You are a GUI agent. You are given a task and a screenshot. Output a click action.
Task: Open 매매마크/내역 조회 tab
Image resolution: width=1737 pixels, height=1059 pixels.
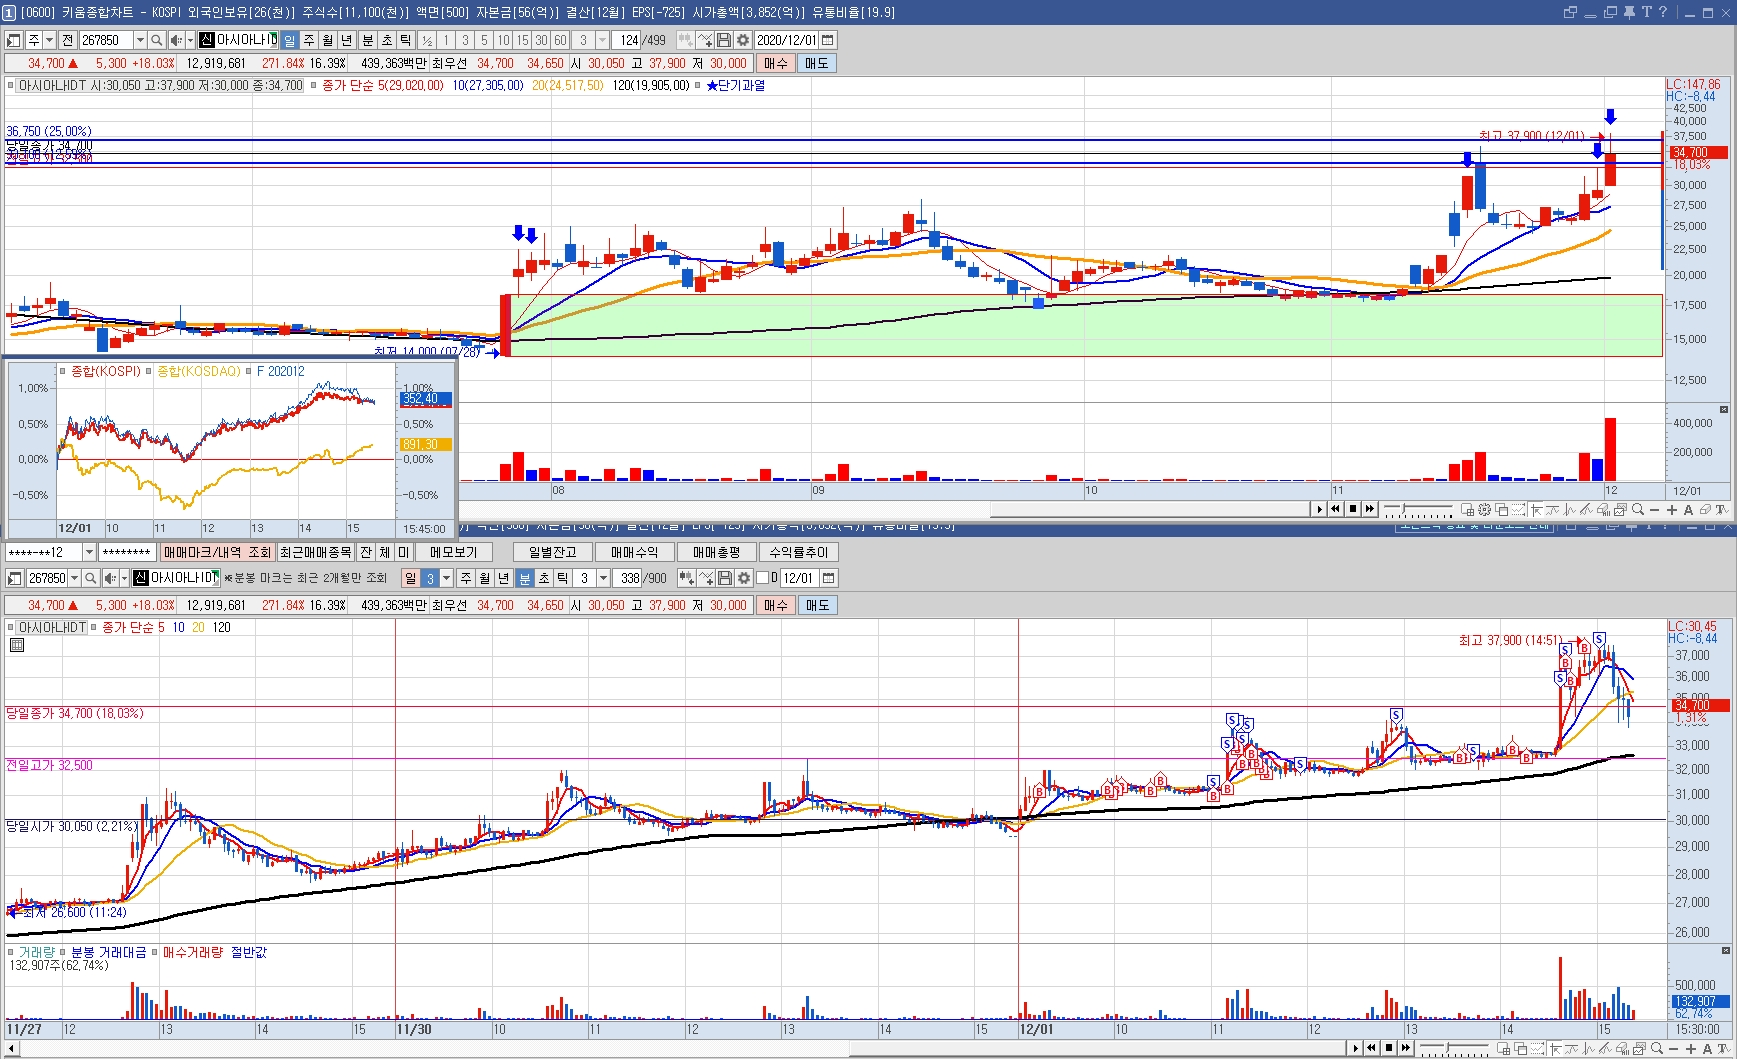pyautogui.click(x=217, y=552)
